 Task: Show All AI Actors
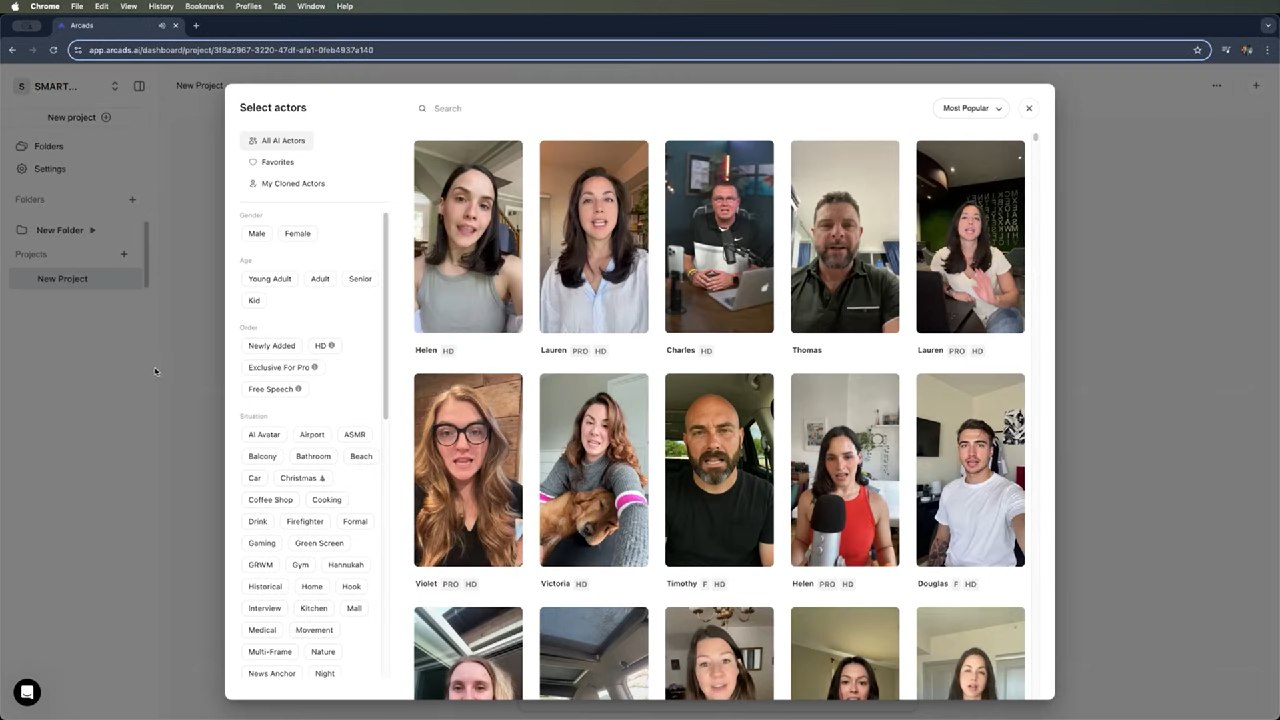[277, 141]
